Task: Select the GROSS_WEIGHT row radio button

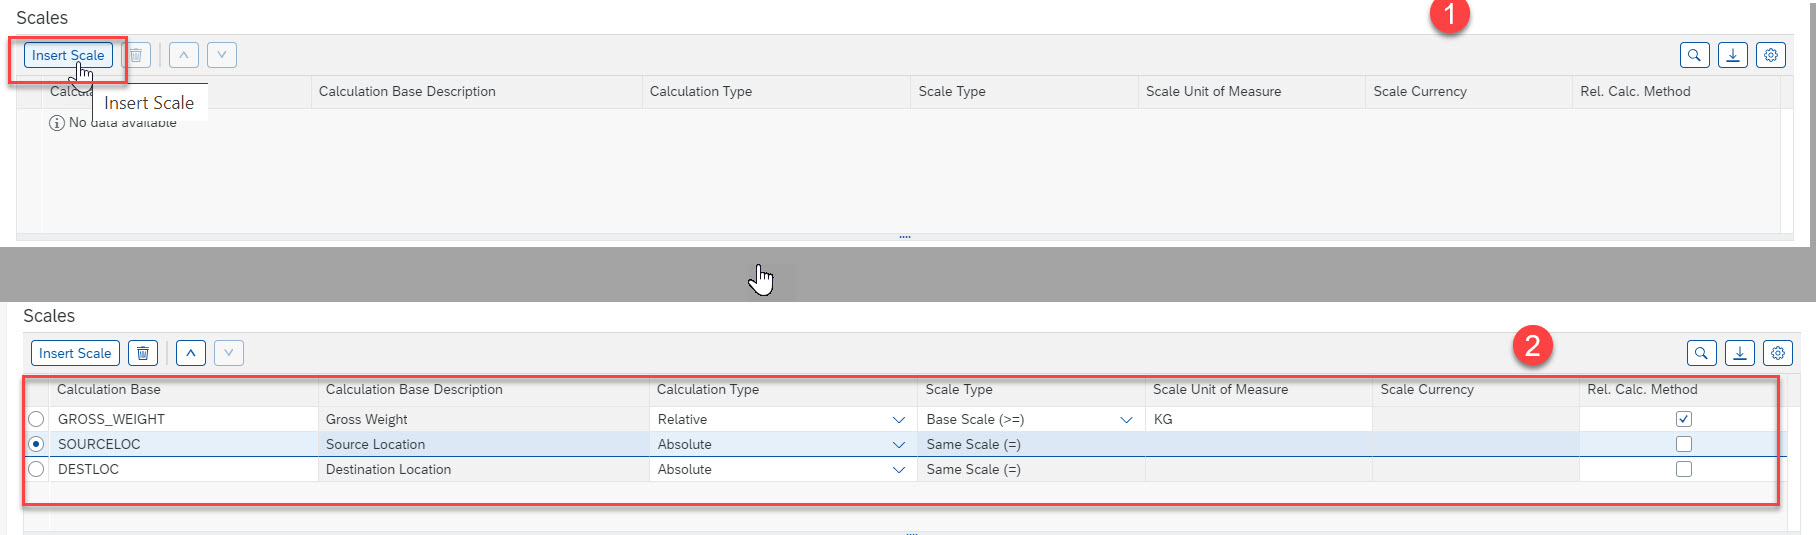Action: [x=36, y=419]
